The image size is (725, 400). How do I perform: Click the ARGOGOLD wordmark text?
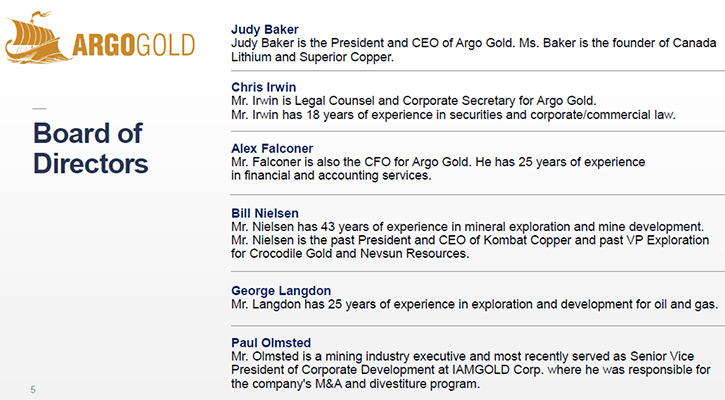pos(134,45)
